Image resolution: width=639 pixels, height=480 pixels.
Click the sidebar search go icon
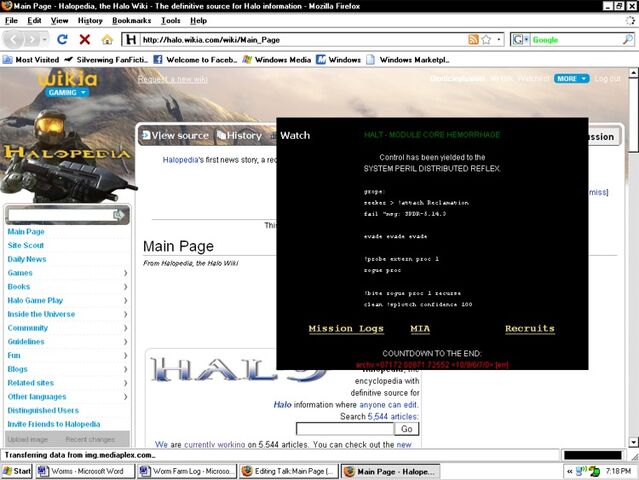click(x=119, y=215)
